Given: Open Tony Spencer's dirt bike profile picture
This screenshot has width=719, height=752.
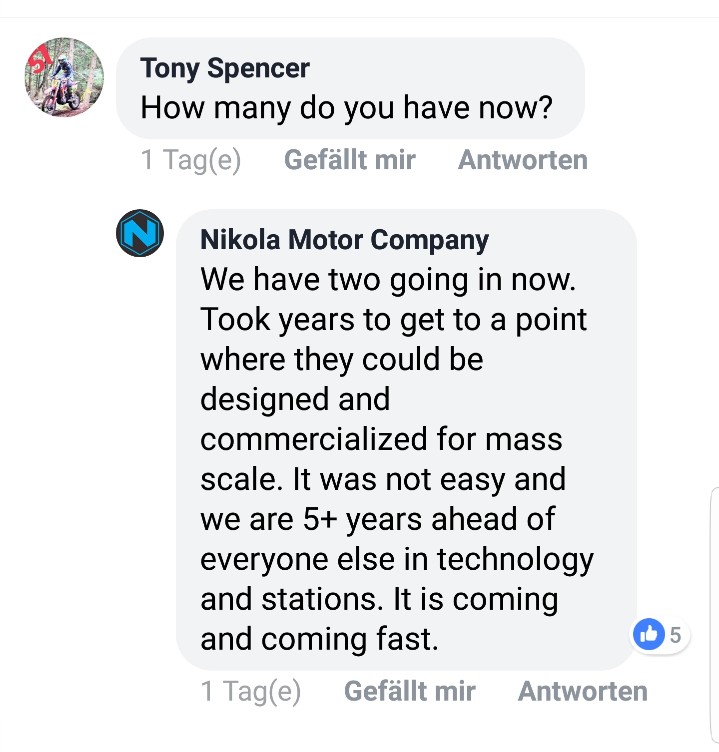Looking at the screenshot, I should point(64,79).
